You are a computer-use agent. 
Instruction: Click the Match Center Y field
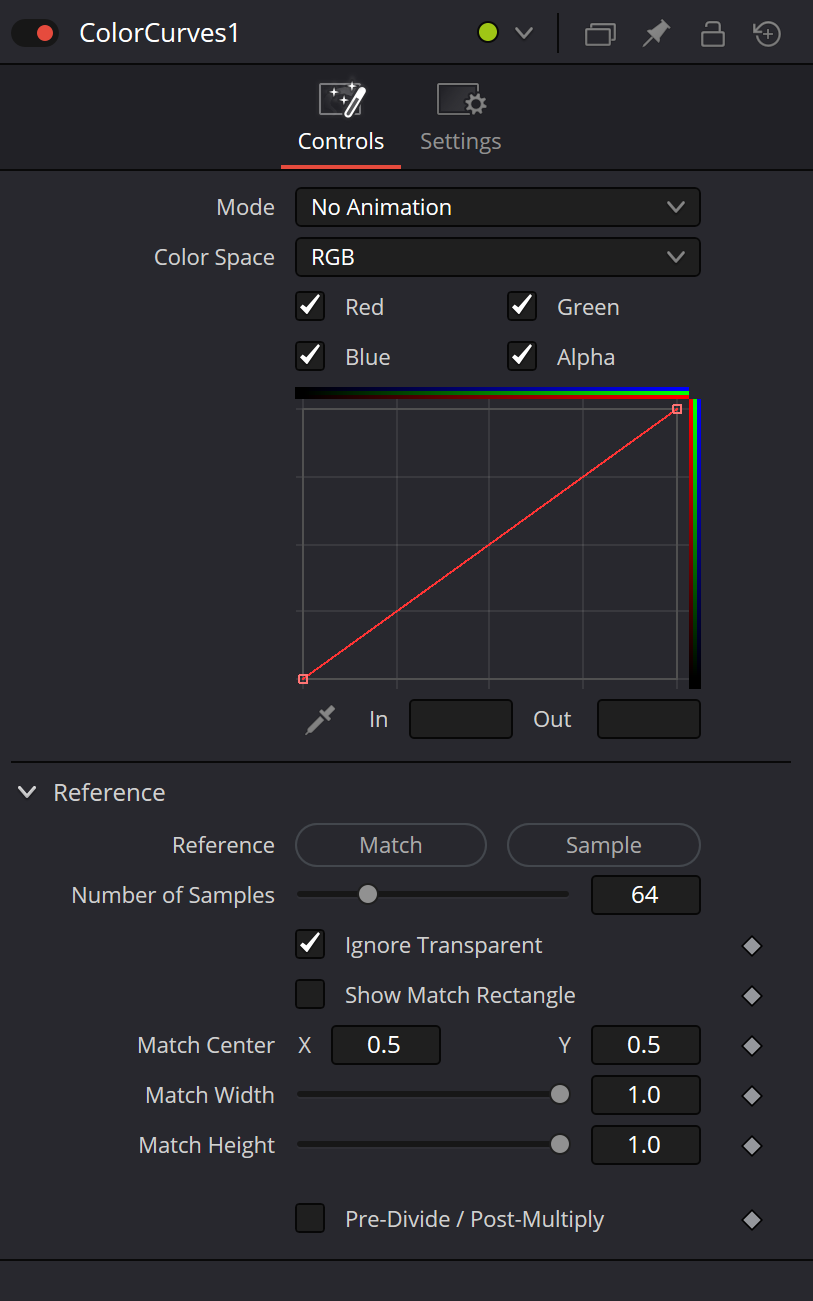(x=646, y=1045)
